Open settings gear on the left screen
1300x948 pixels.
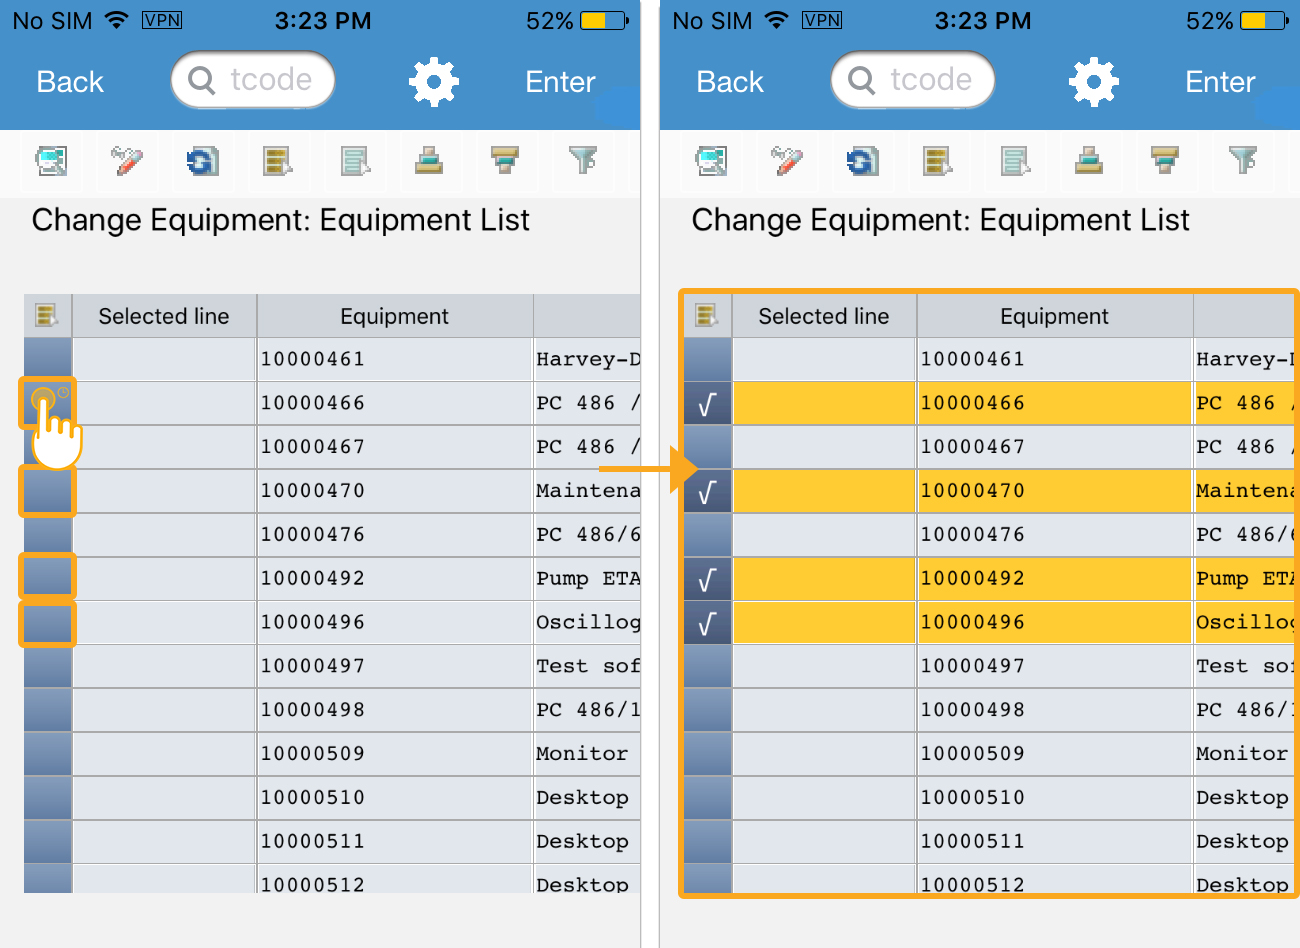[x=433, y=82]
